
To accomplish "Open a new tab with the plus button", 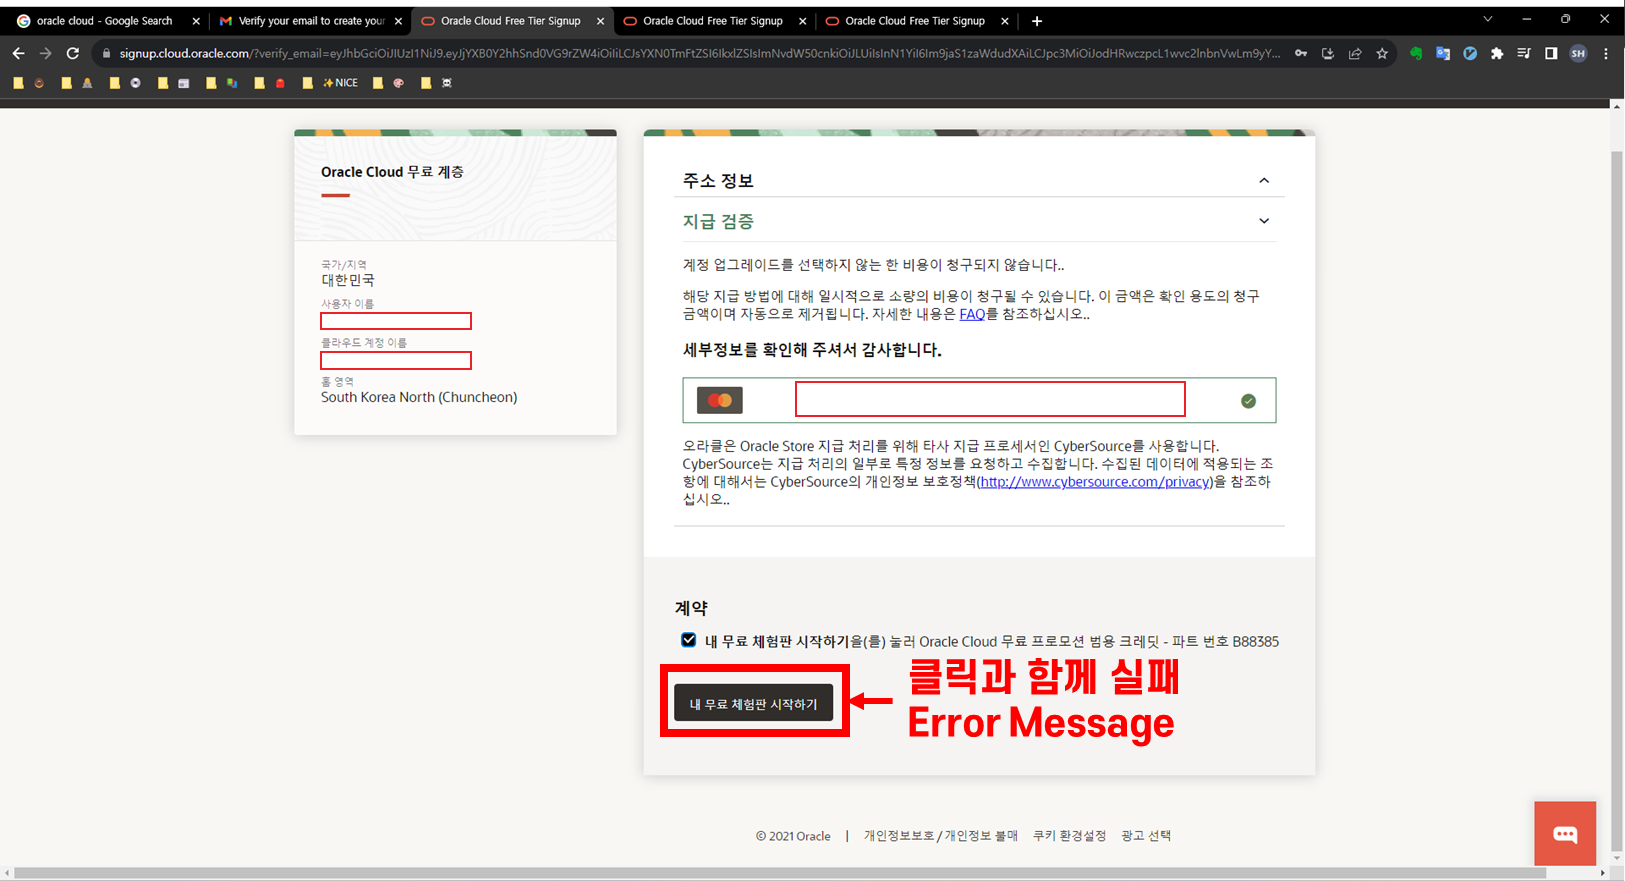I will (1037, 21).
